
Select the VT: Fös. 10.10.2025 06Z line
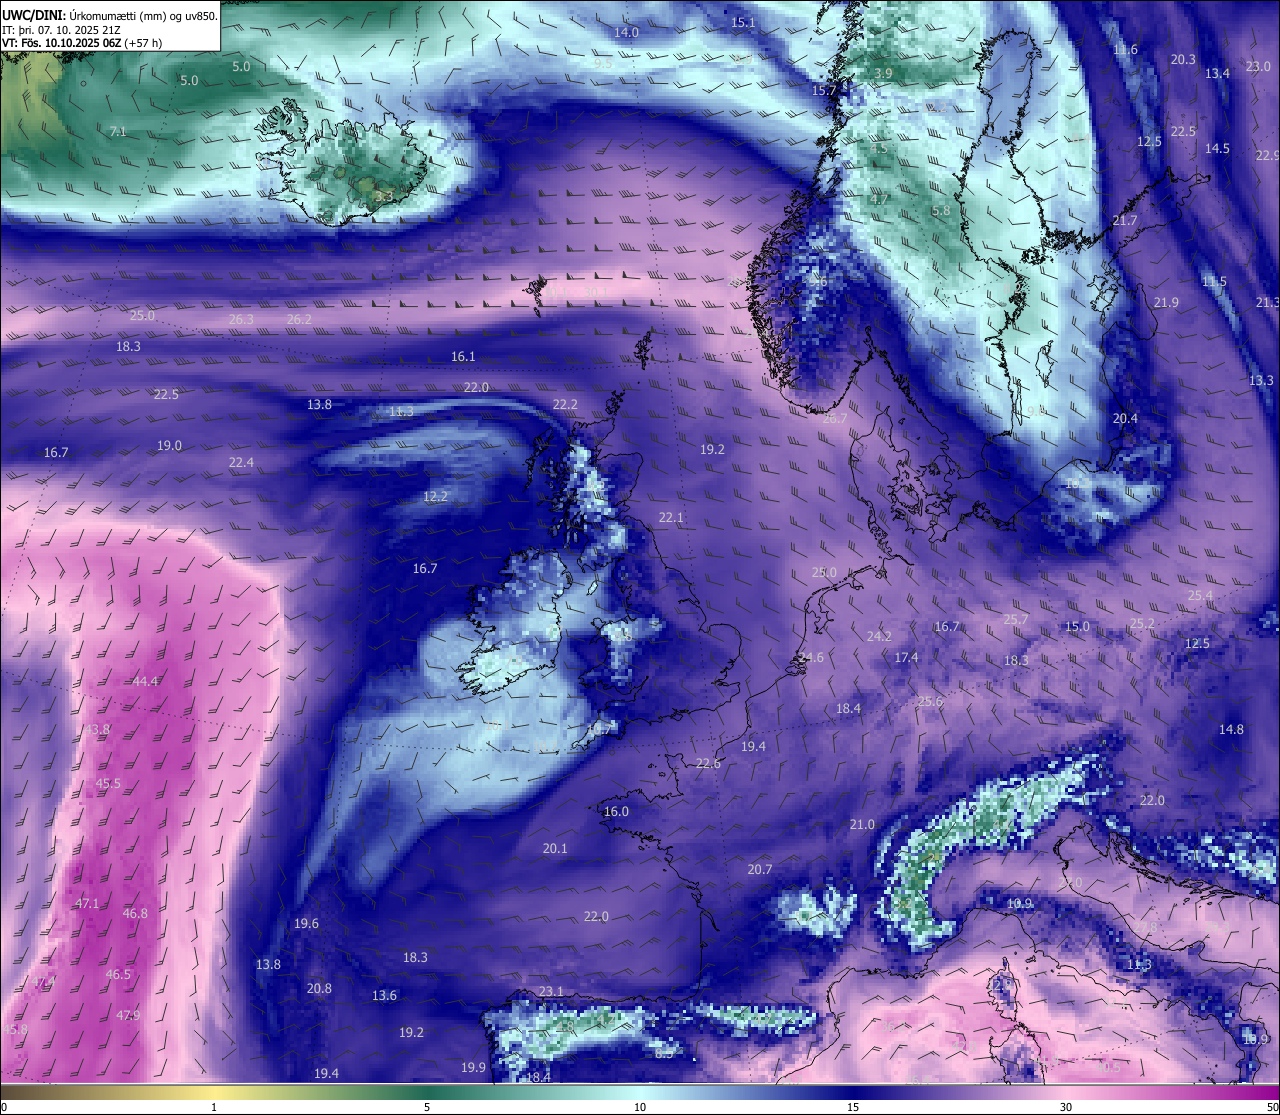(x=82, y=43)
